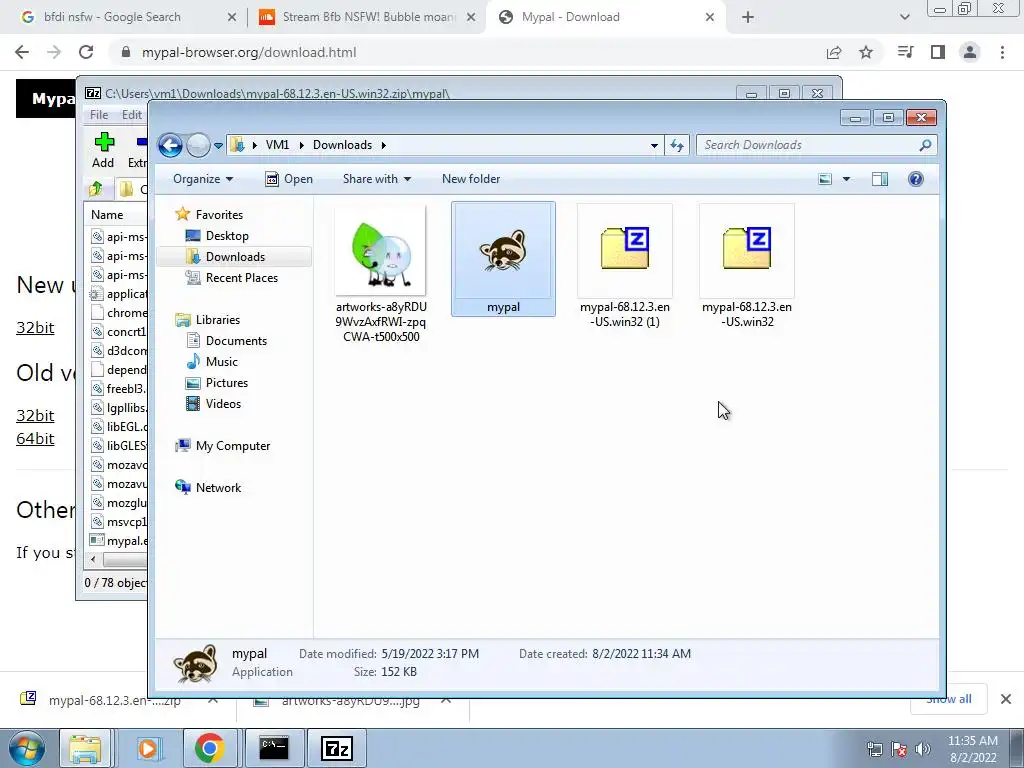
Task: Select Documents library
Action: [x=227, y=340]
